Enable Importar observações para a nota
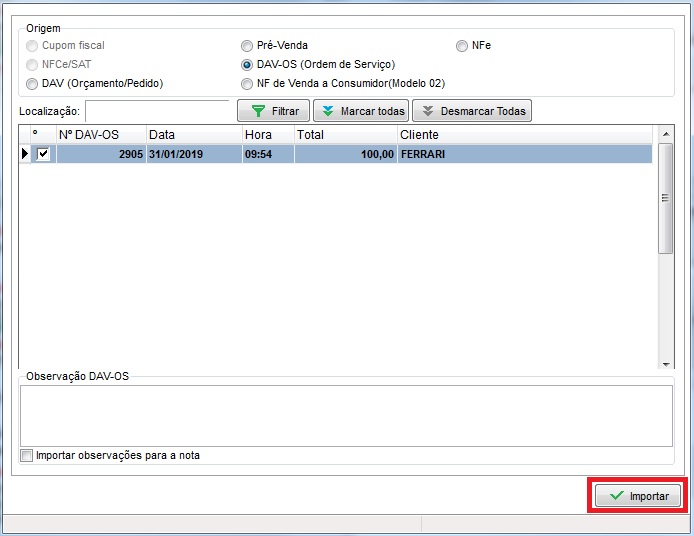The width and height of the screenshot is (694, 536). coord(27,456)
